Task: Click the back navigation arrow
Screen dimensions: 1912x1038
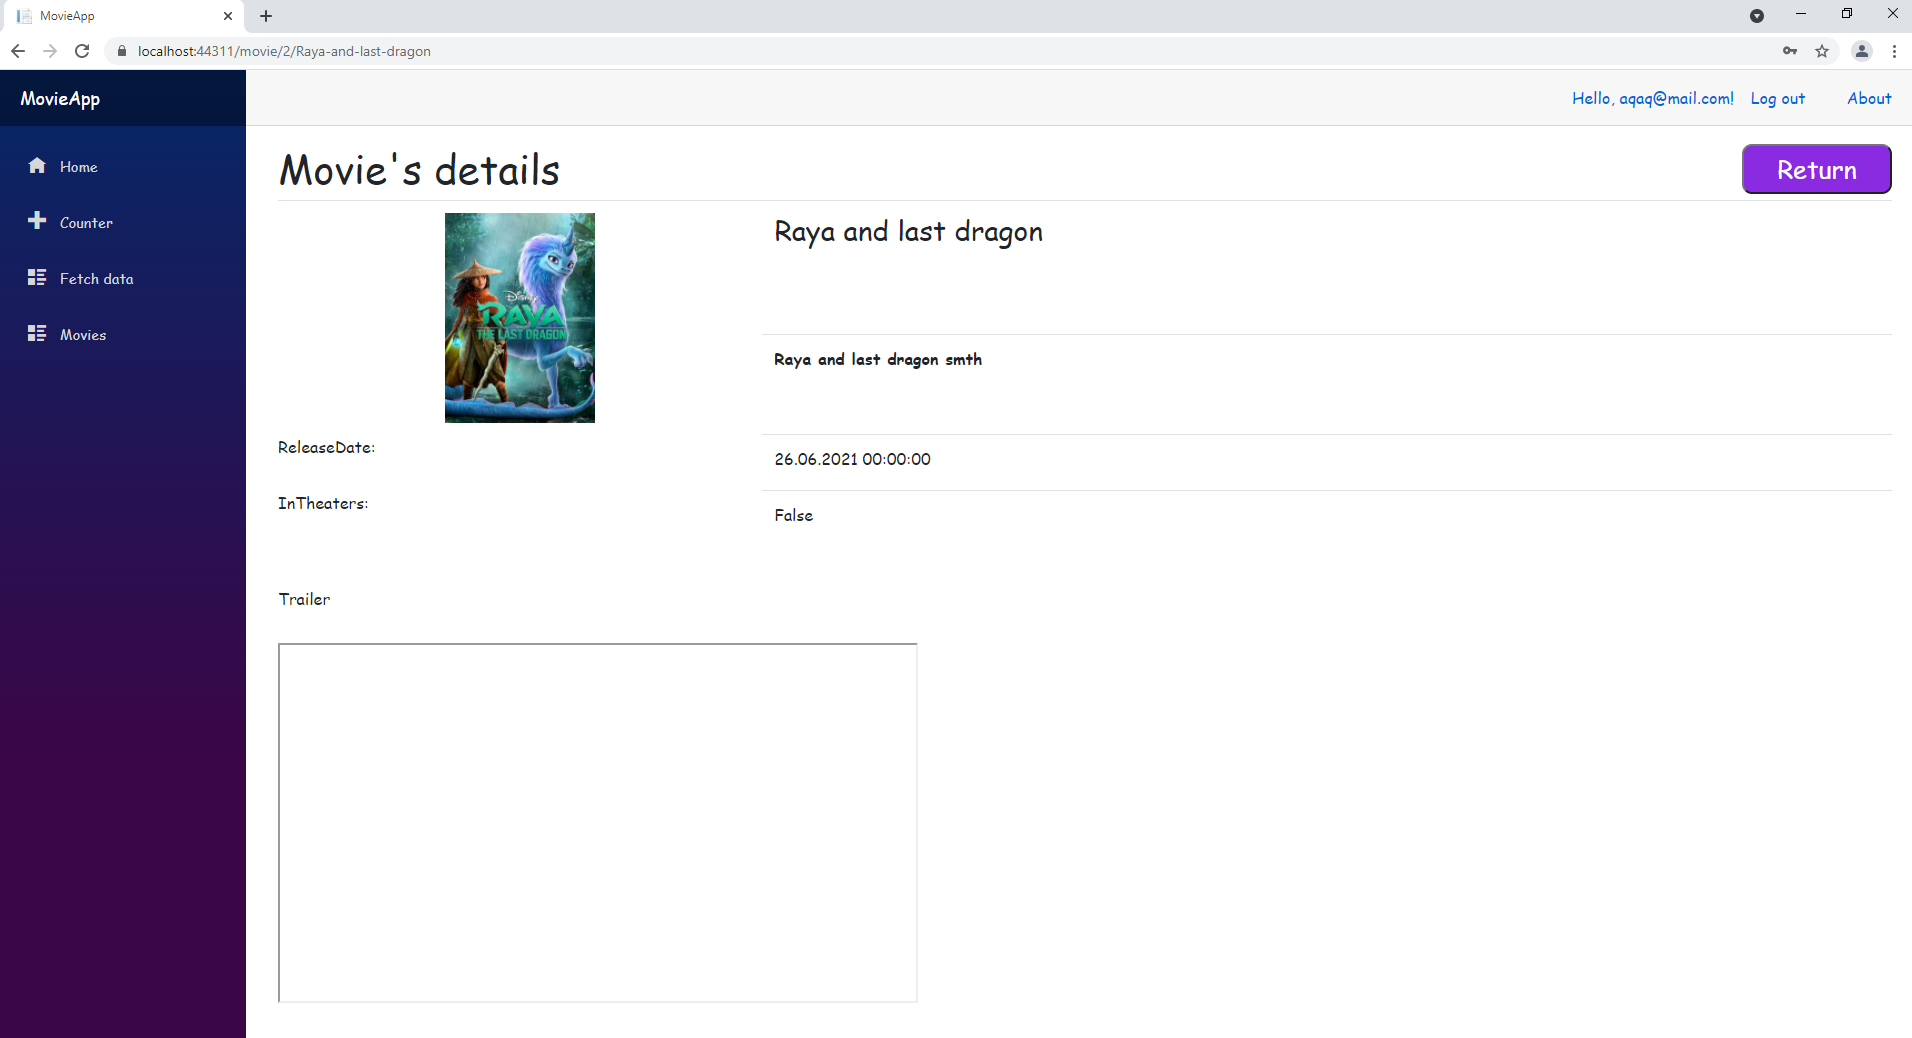Action: (x=18, y=50)
